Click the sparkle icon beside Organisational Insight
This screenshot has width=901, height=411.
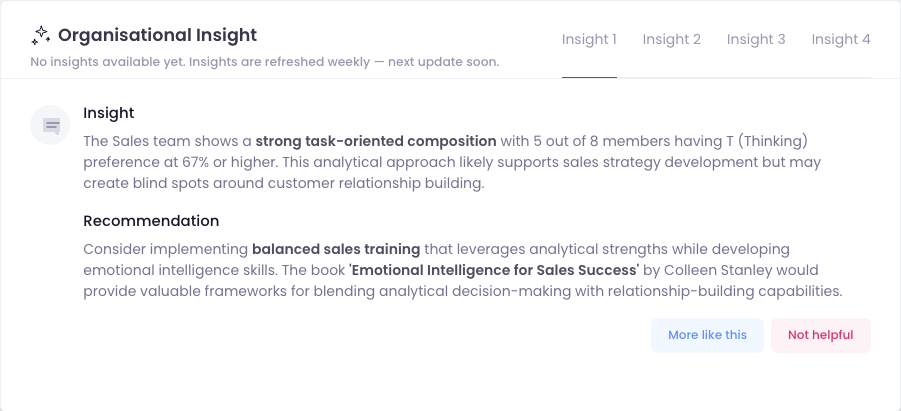(x=40, y=36)
